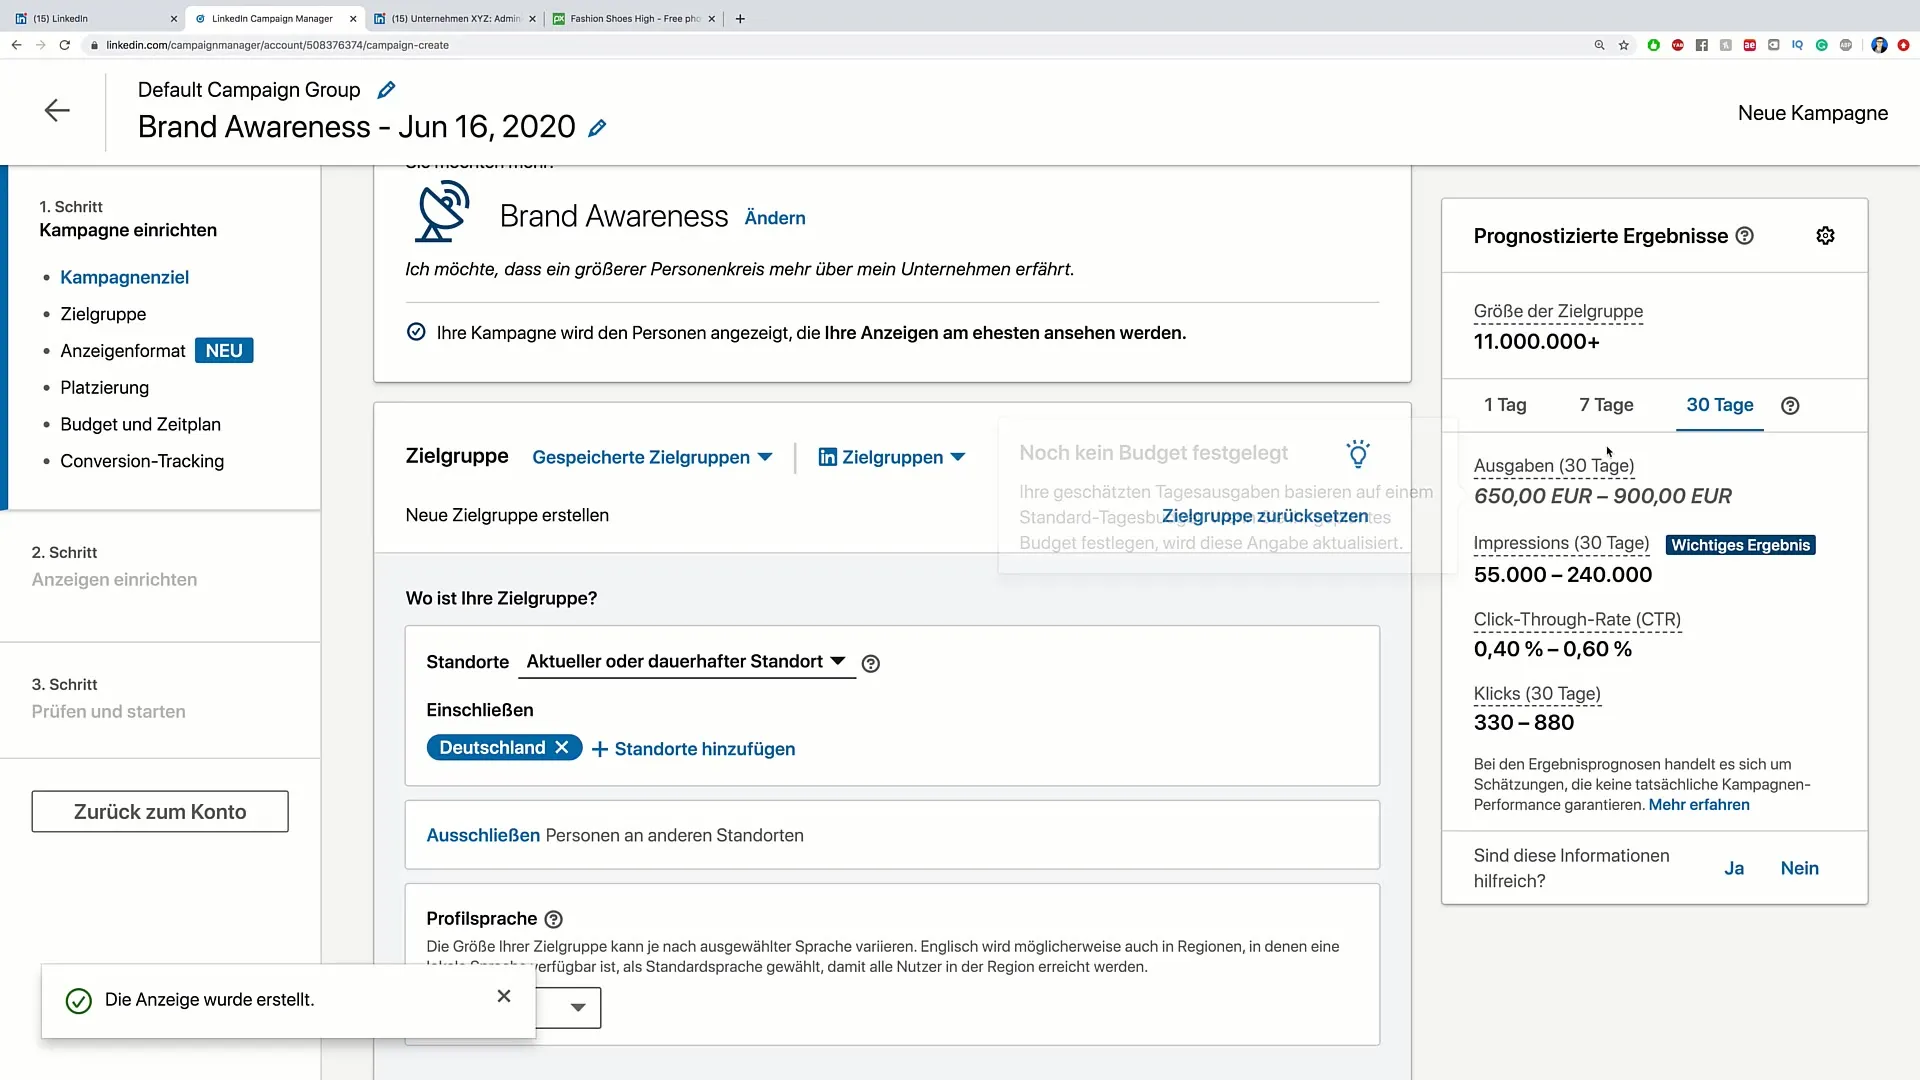Expand the Gespeicherte Zielgruppen dropdown
This screenshot has height=1080, width=1920.
[x=651, y=458]
